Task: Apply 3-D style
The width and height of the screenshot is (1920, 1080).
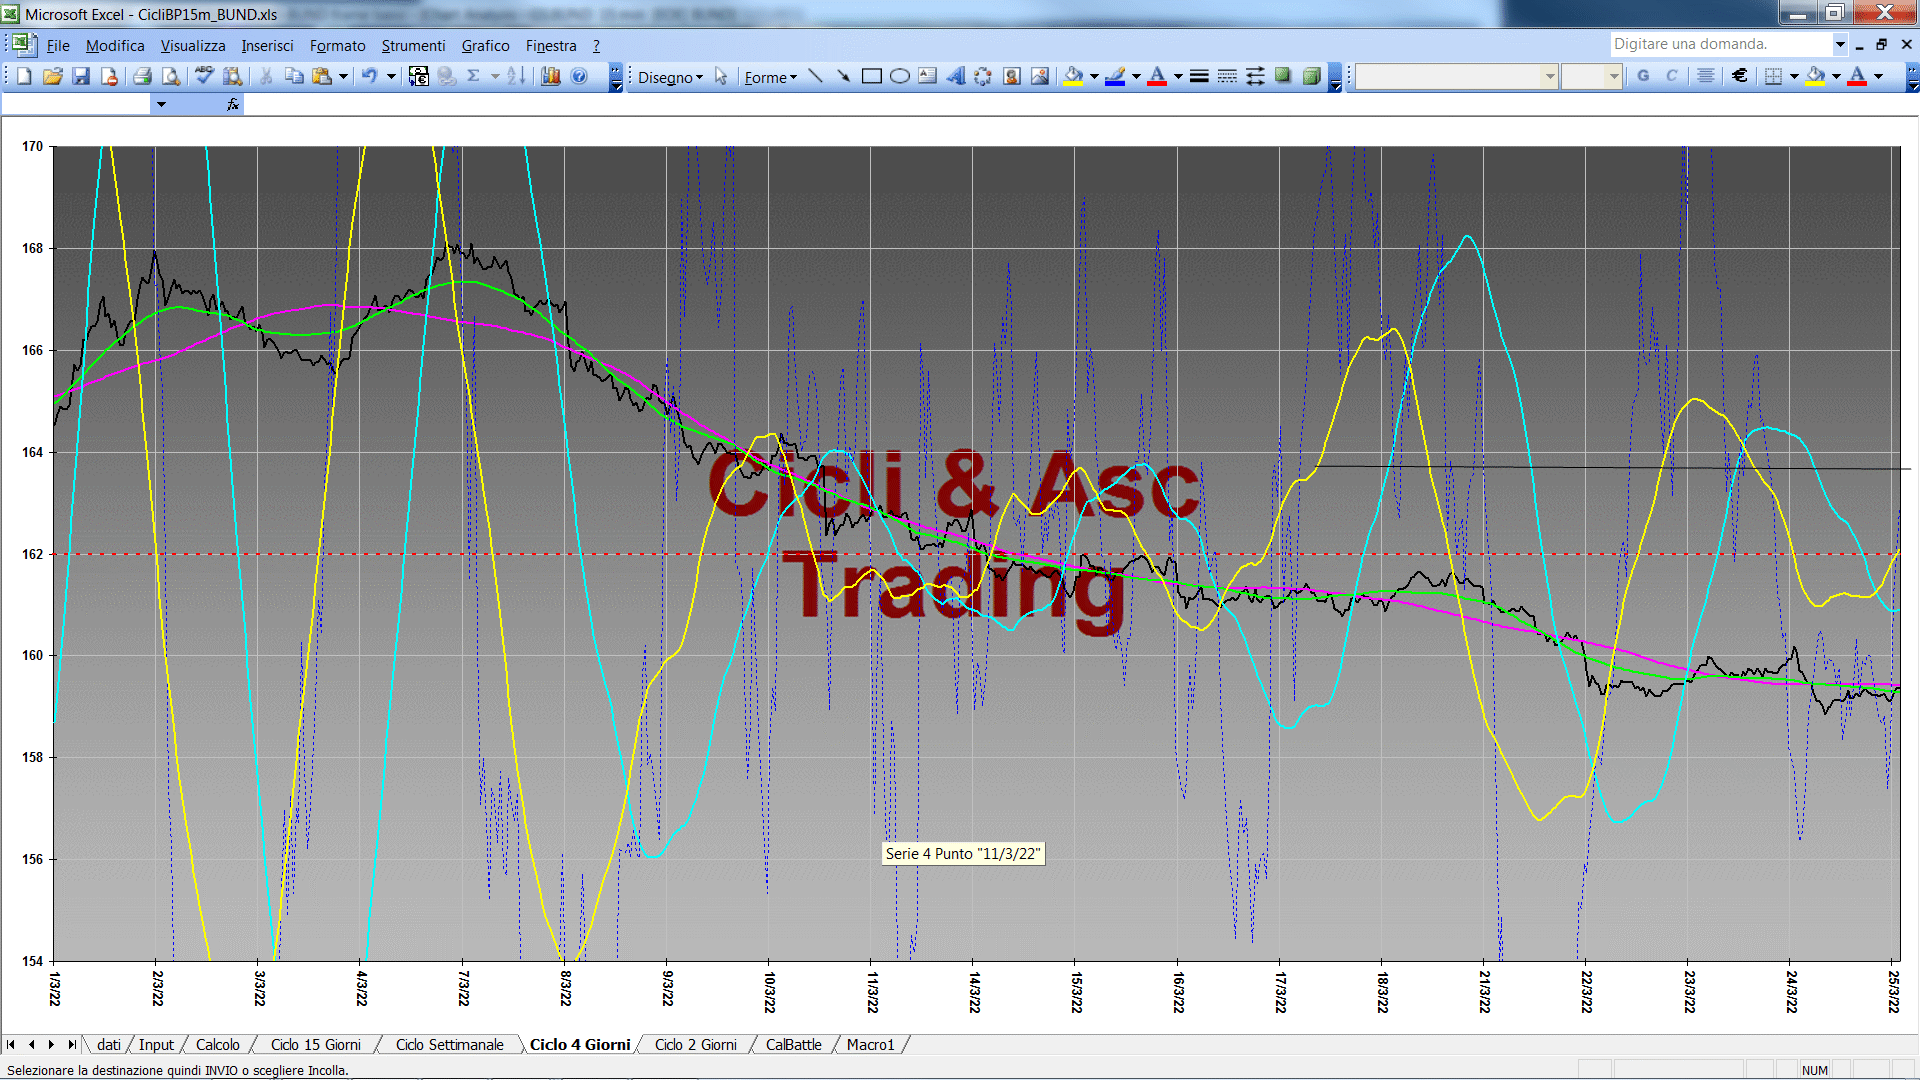Action: tap(1312, 77)
